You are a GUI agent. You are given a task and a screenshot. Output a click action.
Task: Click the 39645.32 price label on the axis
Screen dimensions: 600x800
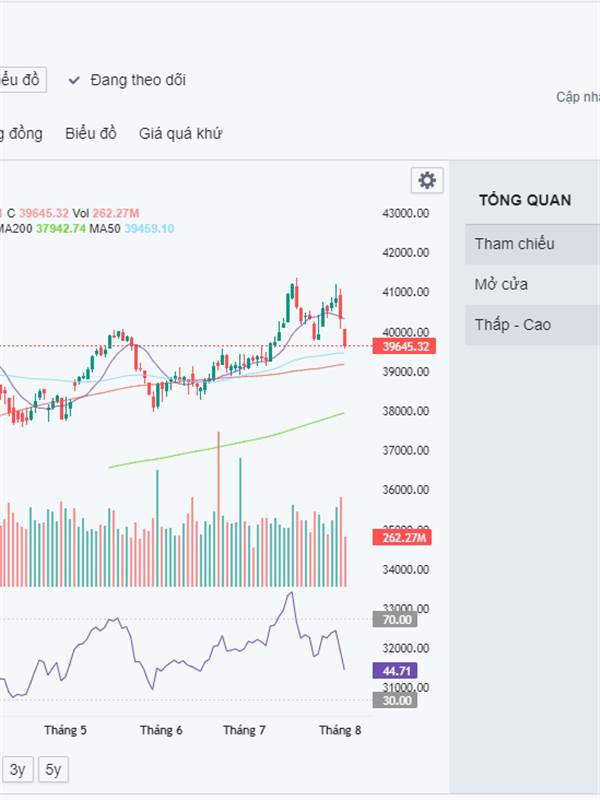(404, 346)
